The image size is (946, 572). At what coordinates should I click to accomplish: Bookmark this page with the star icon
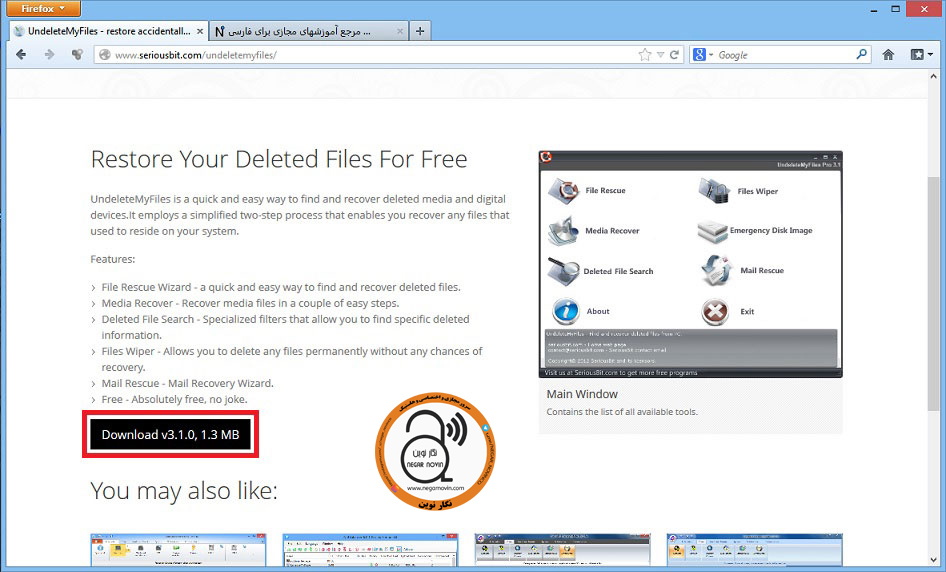pos(645,55)
